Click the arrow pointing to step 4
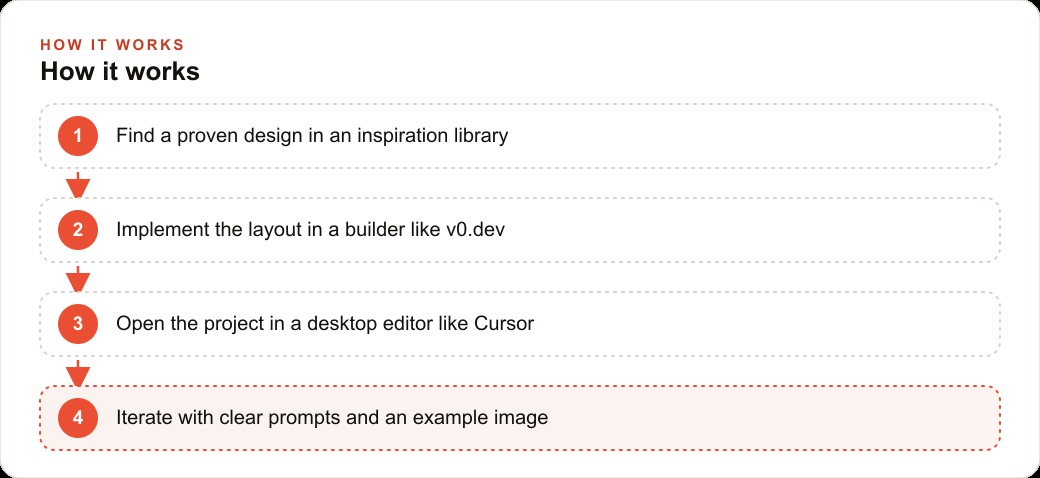This screenshot has width=1040, height=478. (78, 373)
